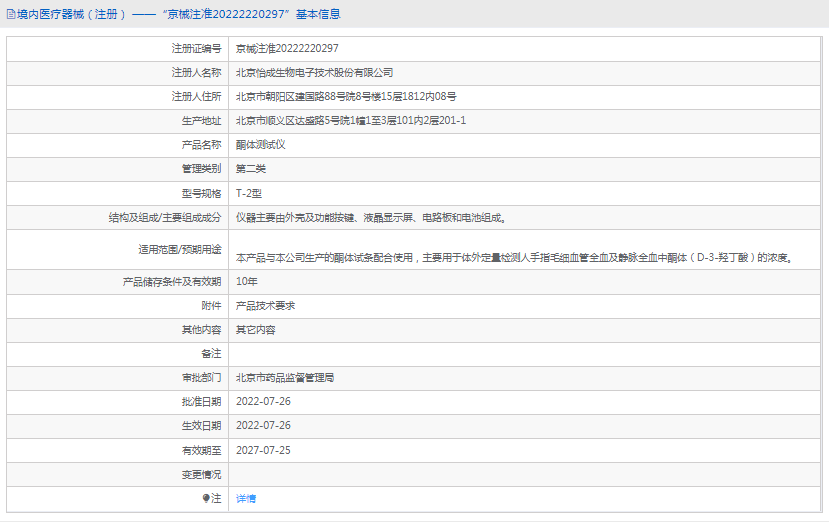Select the label 备注
This screenshot has height=522, width=829.
coord(211,354)
